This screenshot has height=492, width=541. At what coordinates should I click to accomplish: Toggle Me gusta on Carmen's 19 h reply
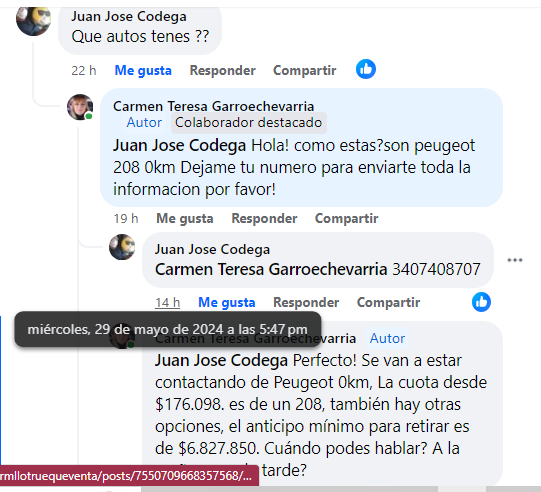pyautogui.click(x=185, y=218)
